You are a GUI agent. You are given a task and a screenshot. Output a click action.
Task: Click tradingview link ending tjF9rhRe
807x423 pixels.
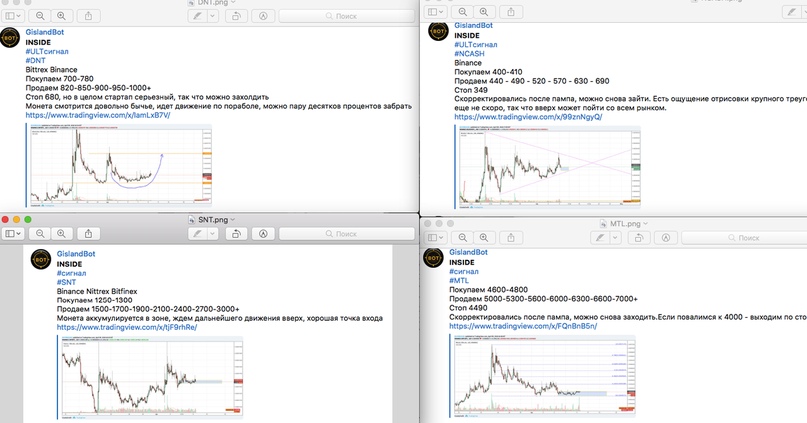click(x=127, y=327)
